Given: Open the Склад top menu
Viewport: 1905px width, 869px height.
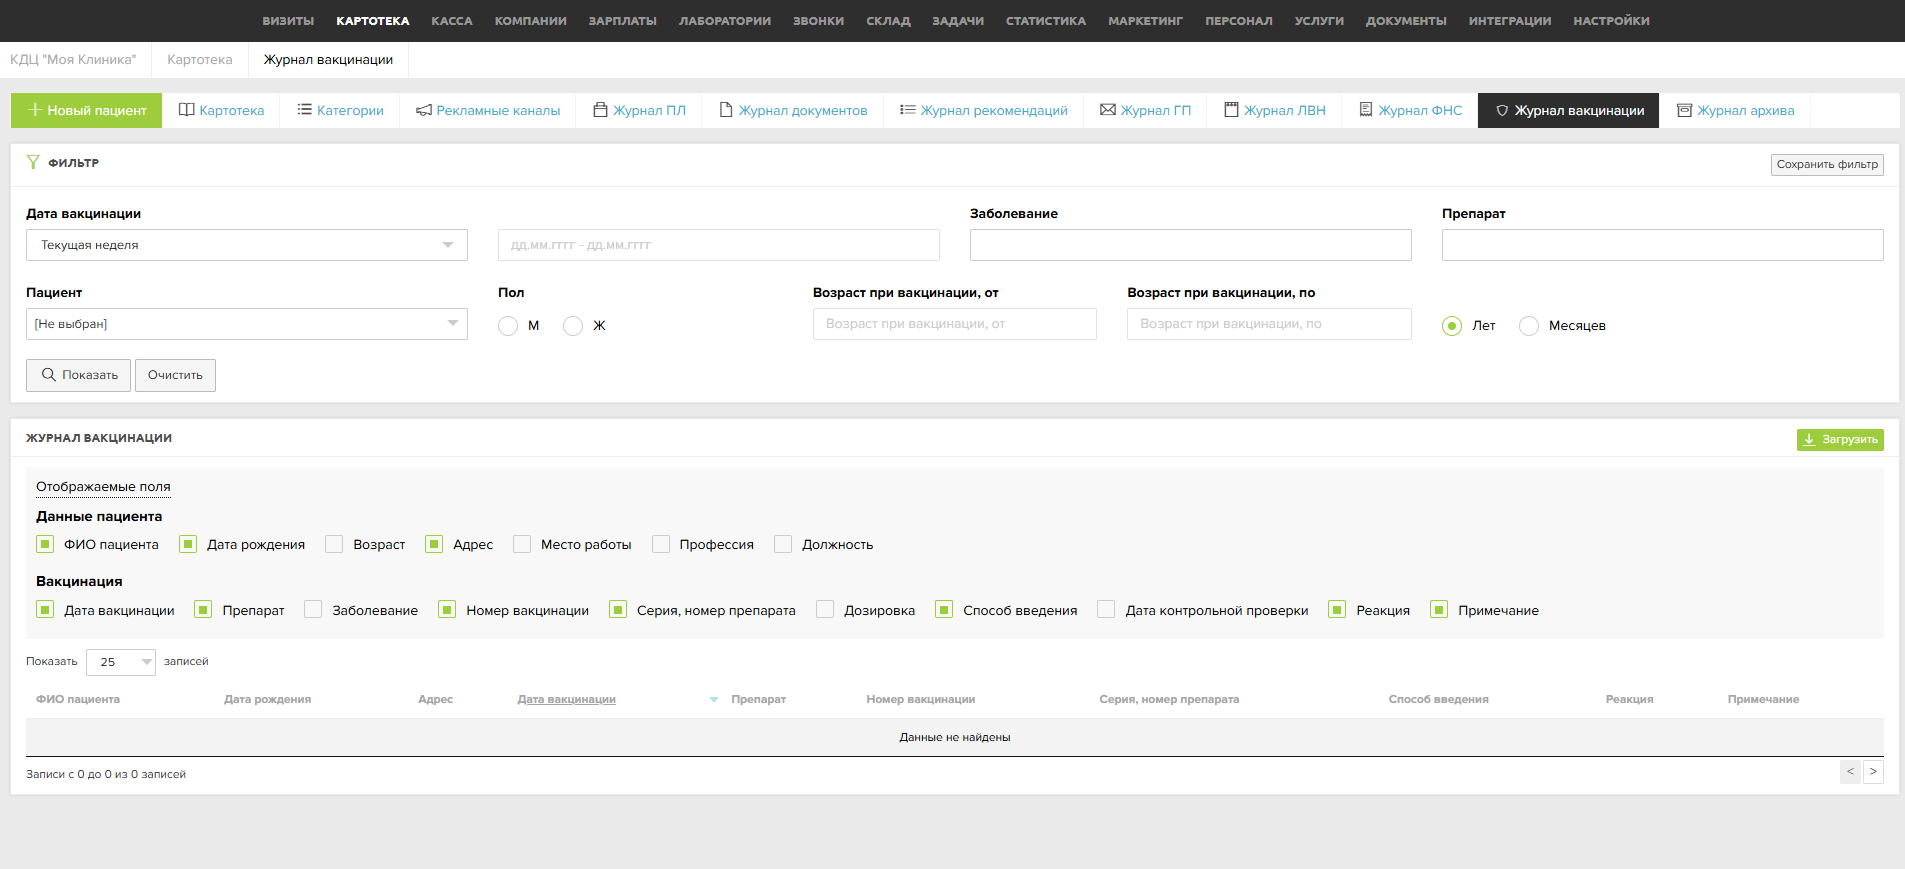Looking at the screenshot, I should tap(888, 21).
